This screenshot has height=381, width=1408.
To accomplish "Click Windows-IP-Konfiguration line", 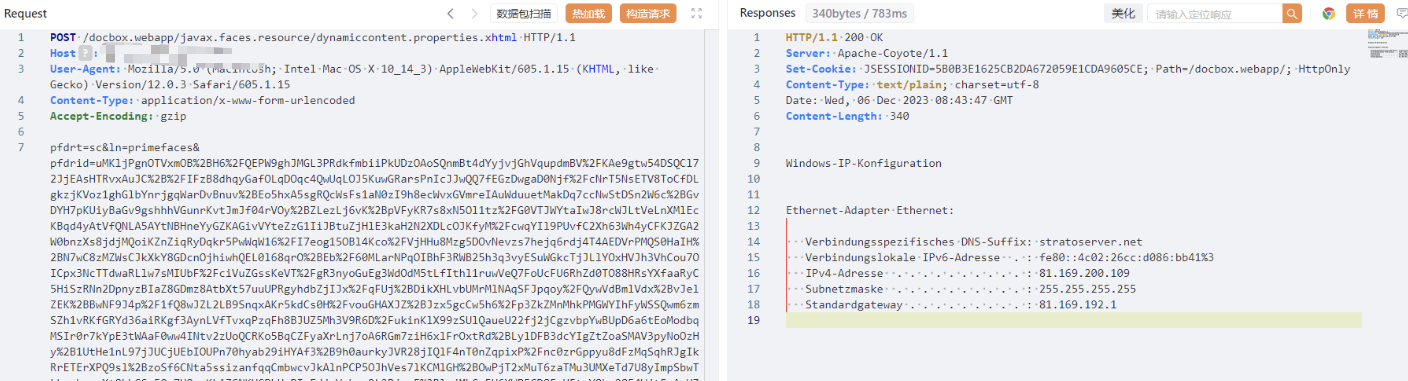I will [x=863, y=164].
